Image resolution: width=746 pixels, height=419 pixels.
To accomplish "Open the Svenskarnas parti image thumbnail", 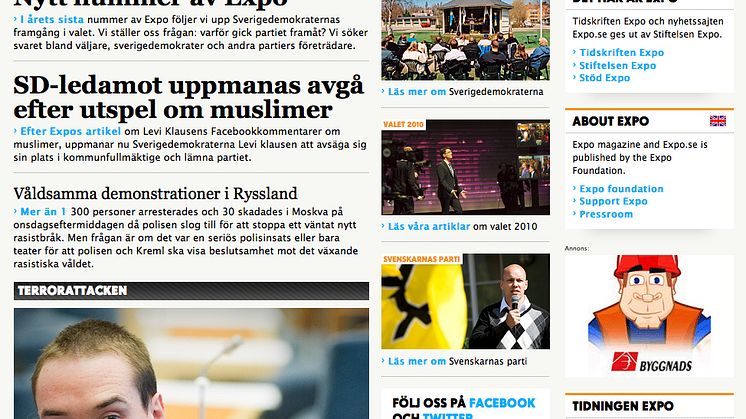I will click(465, 302).
